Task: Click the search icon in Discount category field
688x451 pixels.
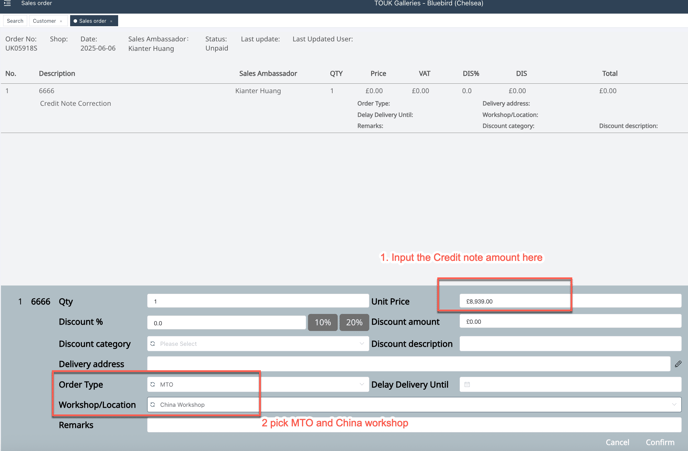Action: (153, 344)
